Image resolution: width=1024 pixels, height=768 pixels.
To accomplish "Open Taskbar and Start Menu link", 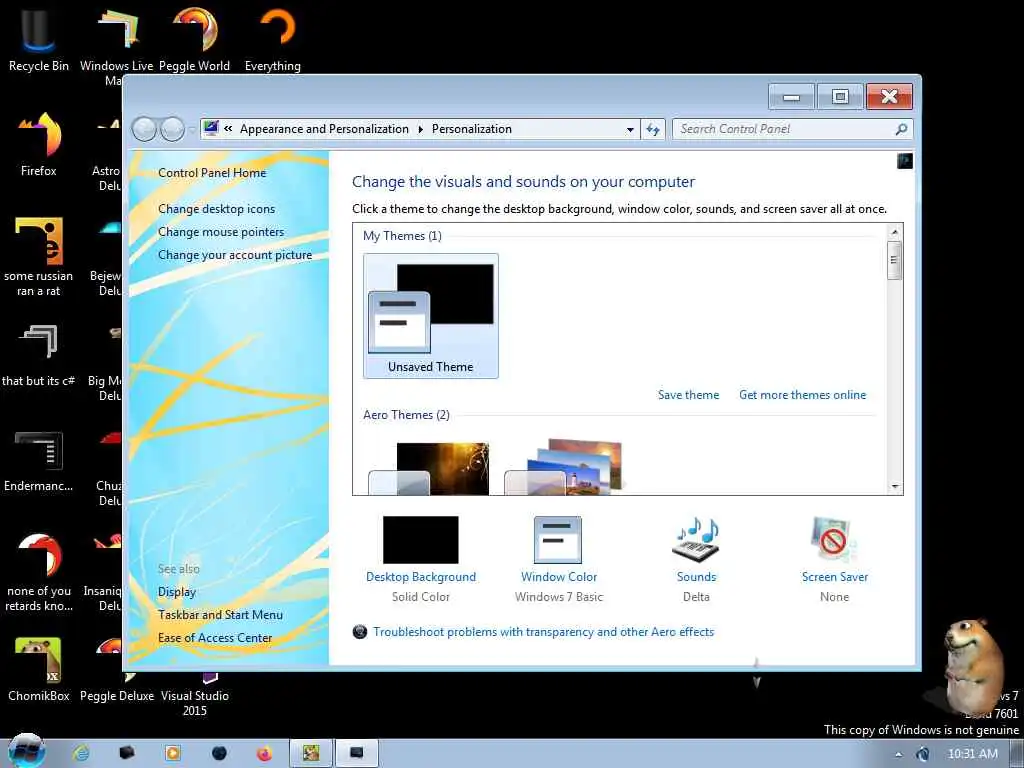I will 220,615.
